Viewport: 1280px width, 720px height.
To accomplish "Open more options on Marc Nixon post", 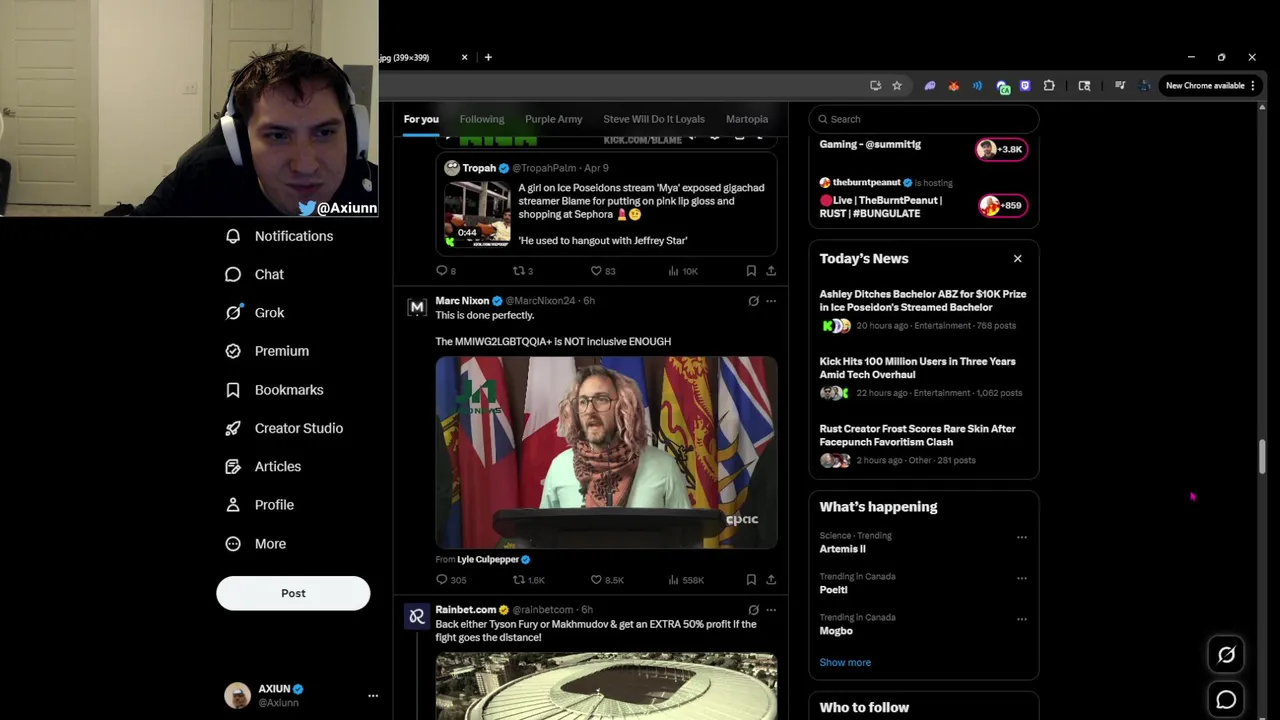I will click(771, 301).
